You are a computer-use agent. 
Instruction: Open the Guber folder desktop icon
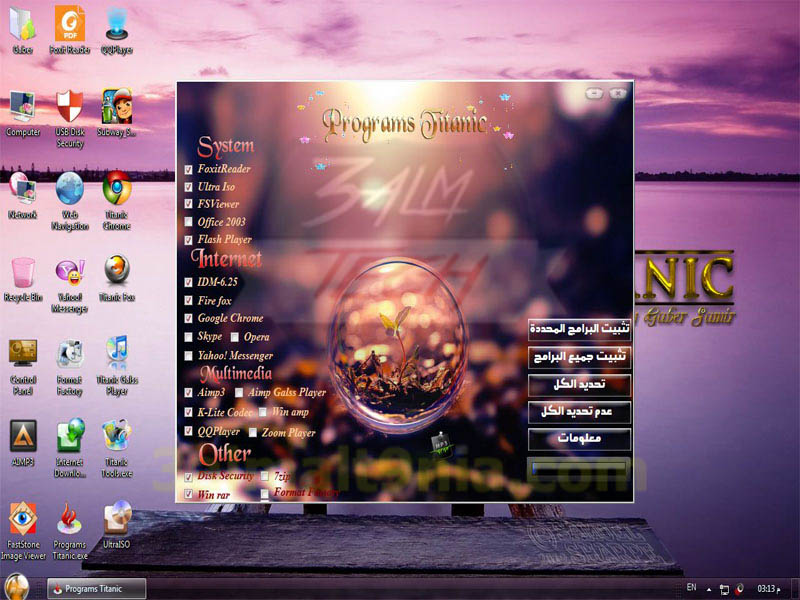22,30
